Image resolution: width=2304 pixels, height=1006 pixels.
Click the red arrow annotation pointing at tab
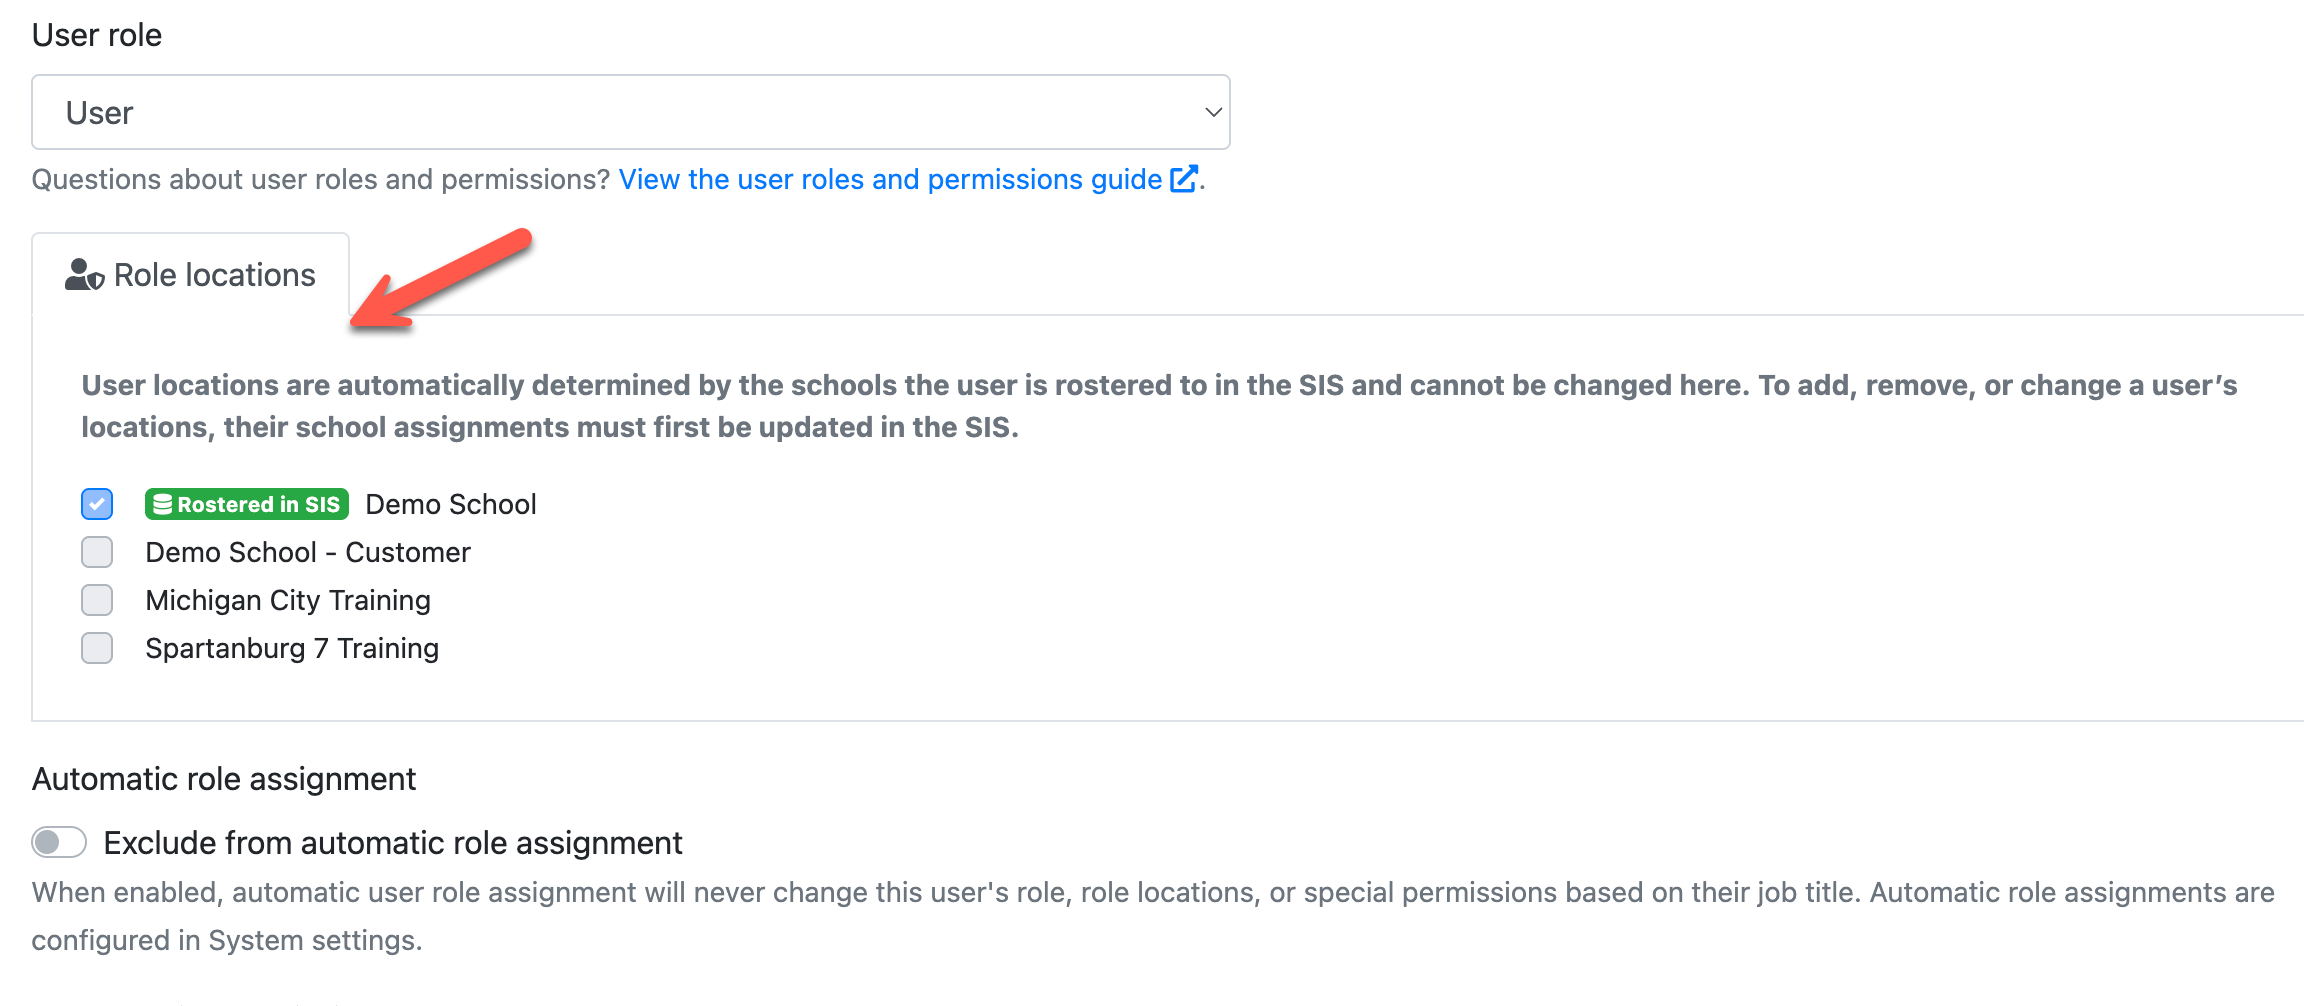pyautogui.click(x=441, y=280)
